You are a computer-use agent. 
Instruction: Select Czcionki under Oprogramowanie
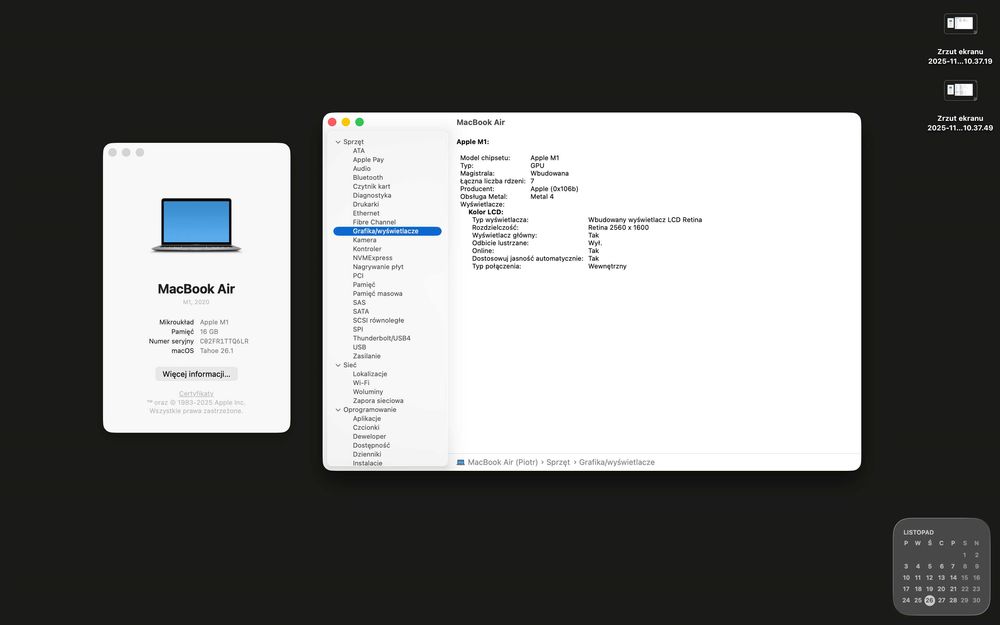coord(366,428)
